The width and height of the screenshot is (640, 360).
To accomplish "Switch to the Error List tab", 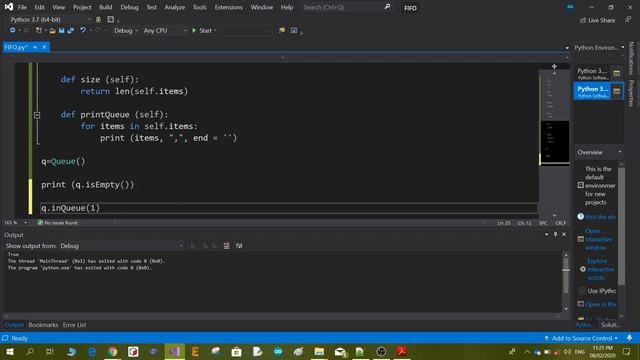I will coord(74,325).
